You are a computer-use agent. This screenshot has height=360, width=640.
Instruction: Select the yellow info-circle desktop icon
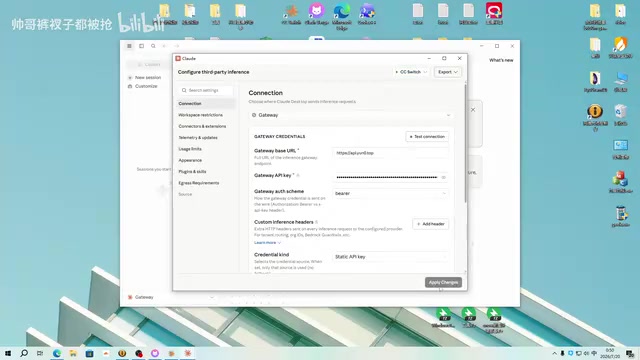(595, 118)
